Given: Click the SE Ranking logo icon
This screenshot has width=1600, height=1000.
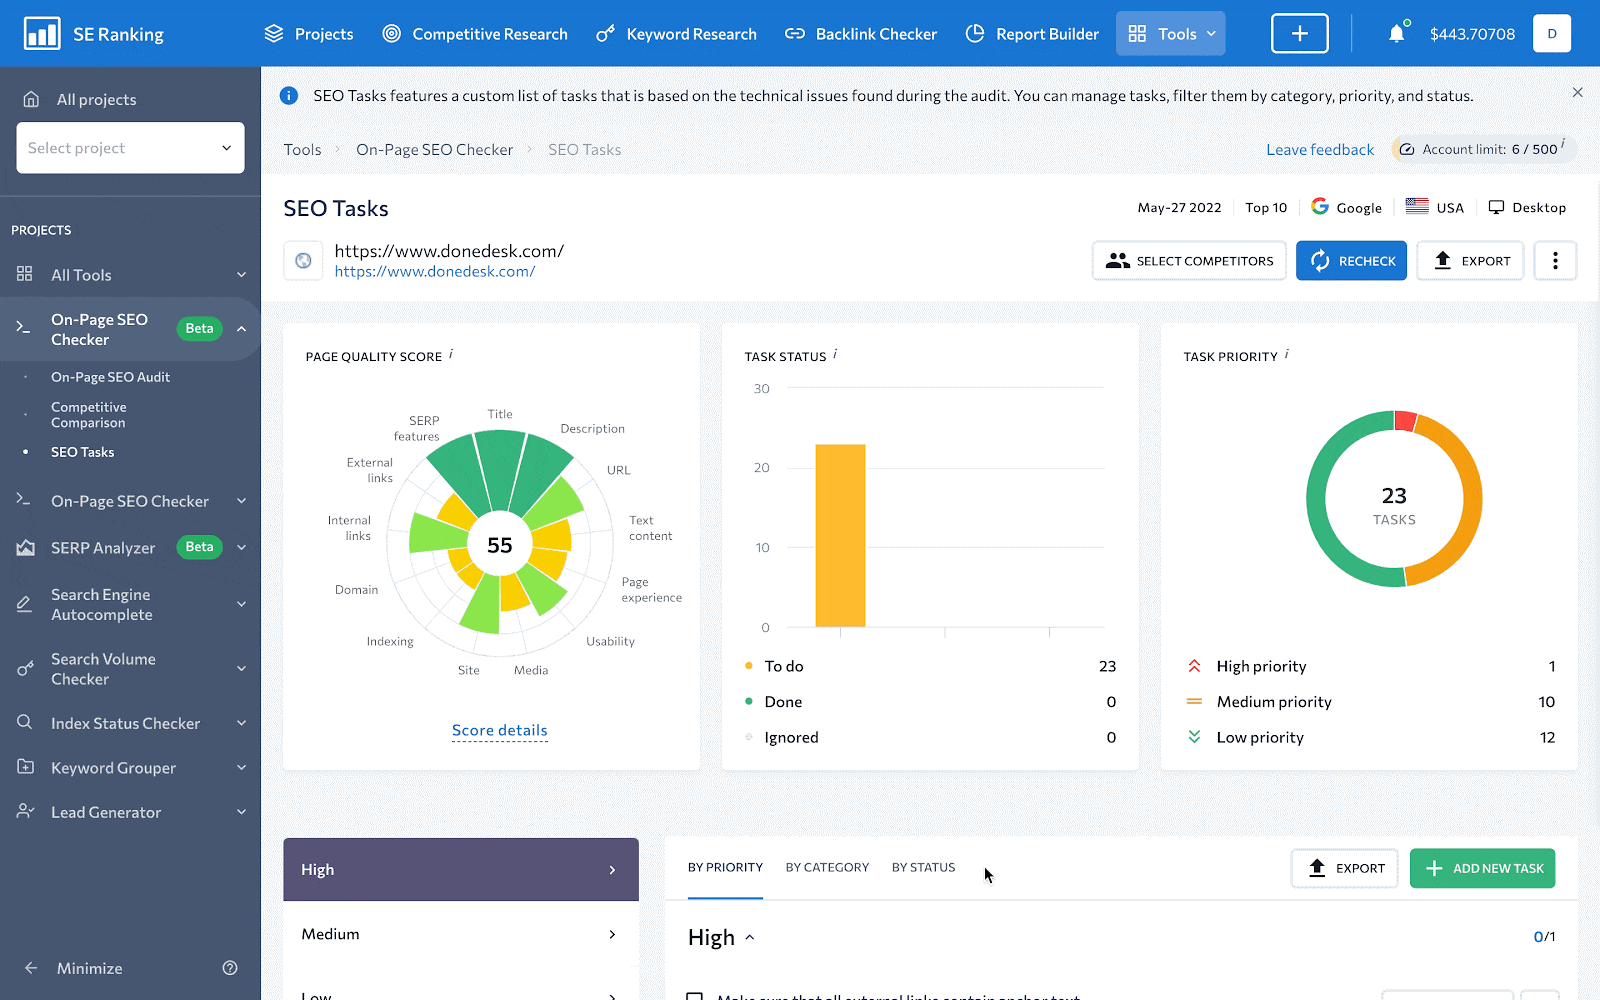Looking at the screenshot, I should pos(42,34).
